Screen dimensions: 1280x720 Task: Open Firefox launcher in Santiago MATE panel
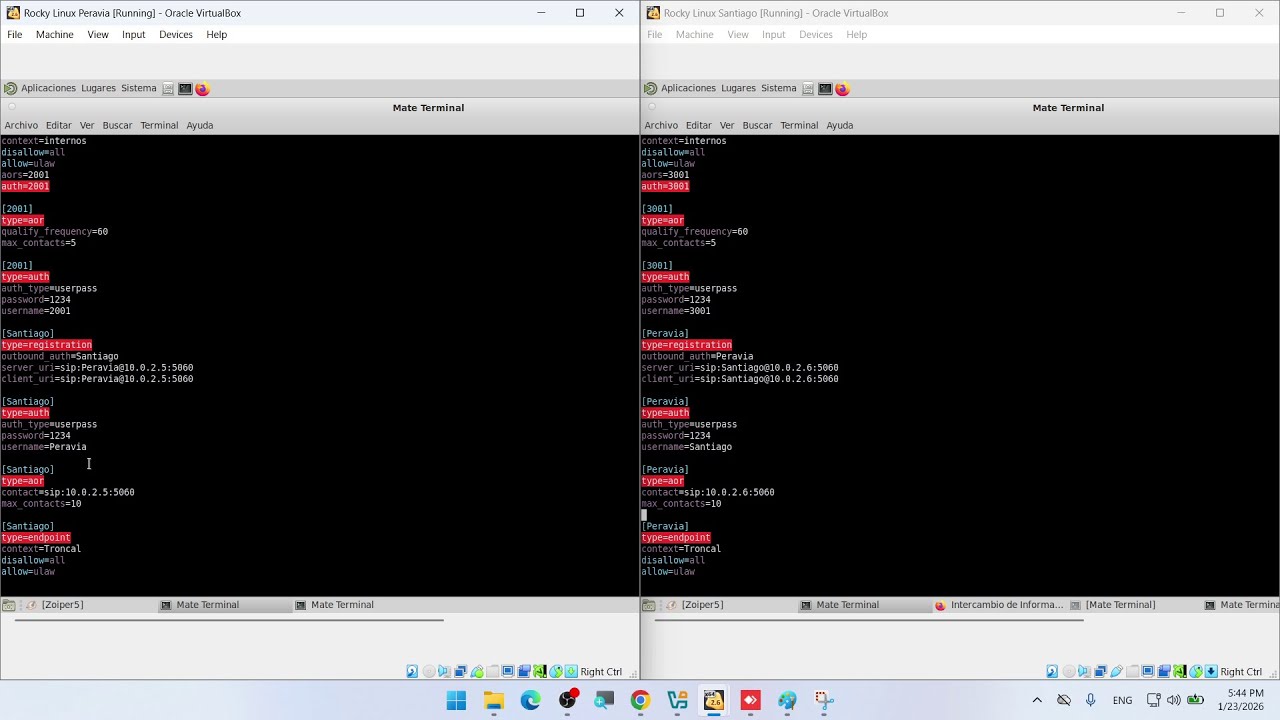coord(842,88)
